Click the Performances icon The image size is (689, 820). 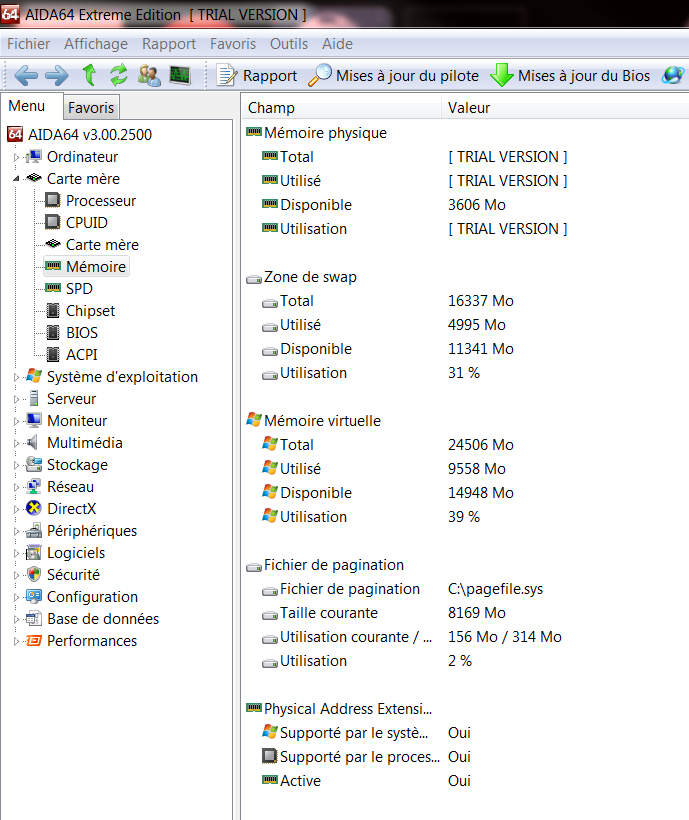pyautogui.click(x=33, y=641)
